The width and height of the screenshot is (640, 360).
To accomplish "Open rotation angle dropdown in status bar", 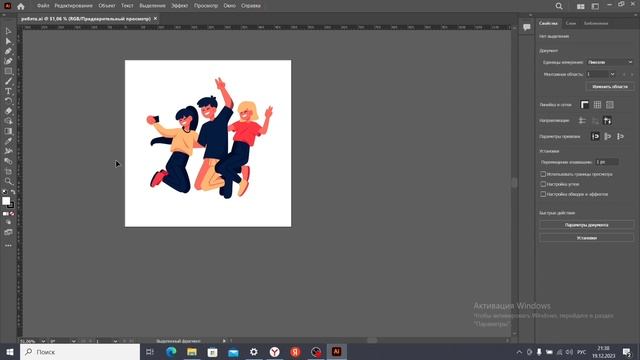I will click(x=73, y=341).
